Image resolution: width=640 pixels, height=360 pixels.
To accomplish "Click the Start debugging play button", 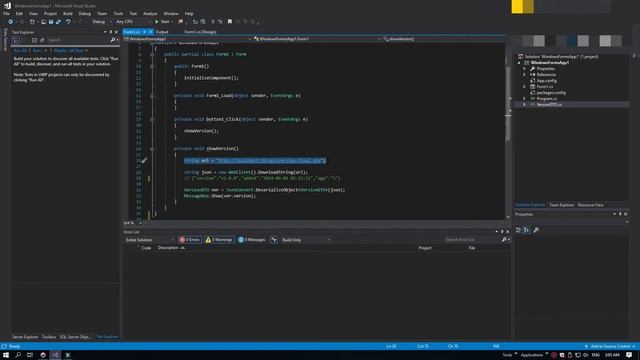I will tap(157, 22).
